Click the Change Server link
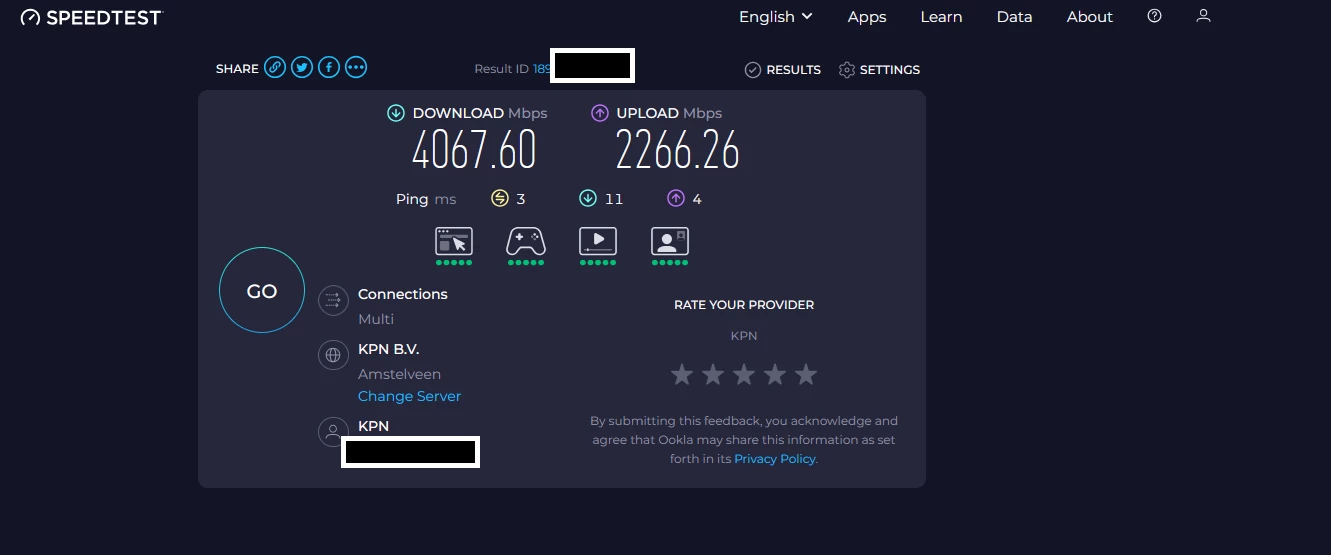 pos(410,396)
